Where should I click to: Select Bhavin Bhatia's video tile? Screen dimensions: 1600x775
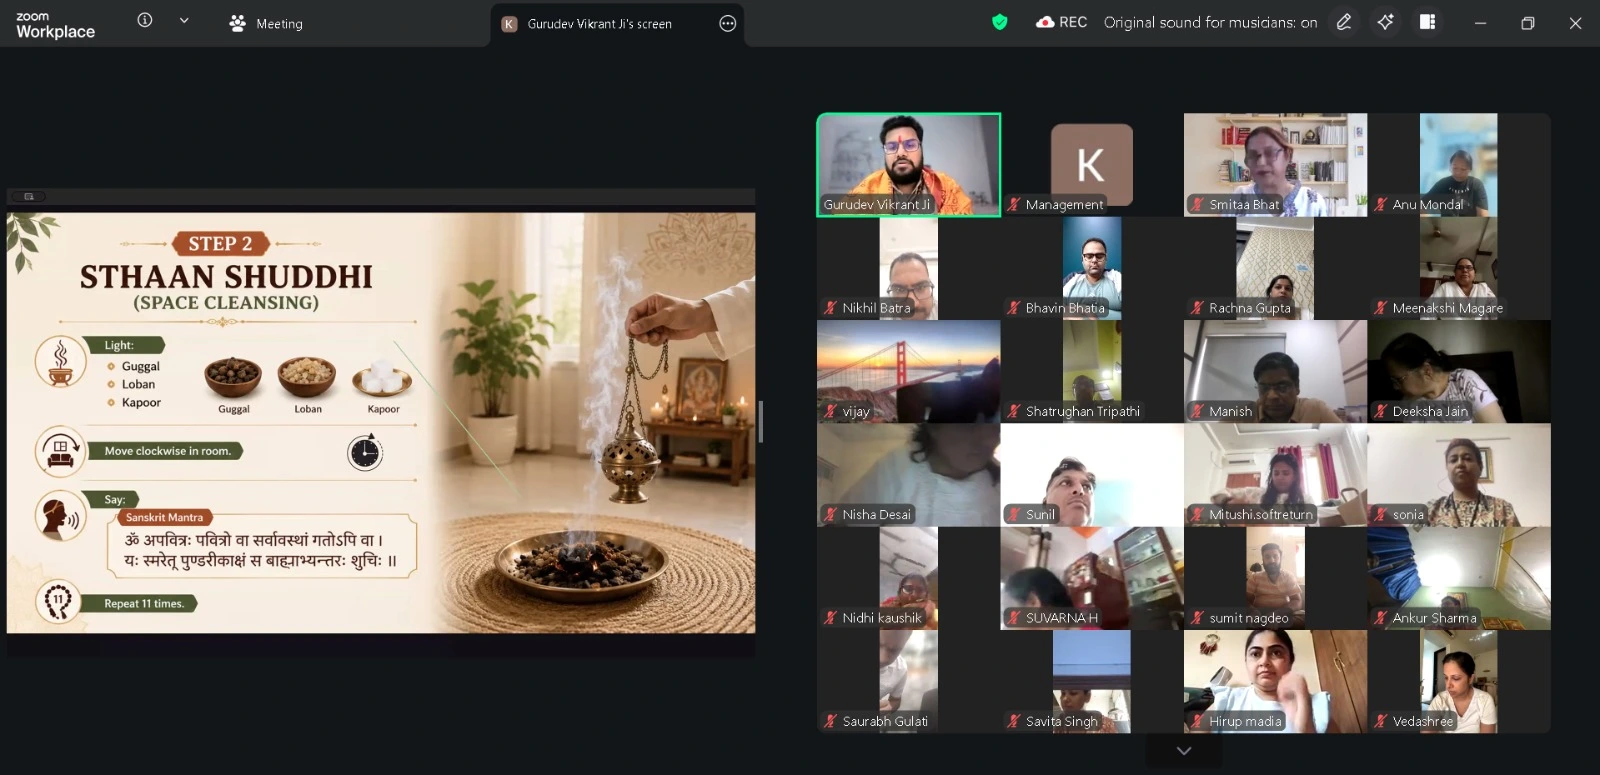pyautogui.click(x=1091, y=268)
